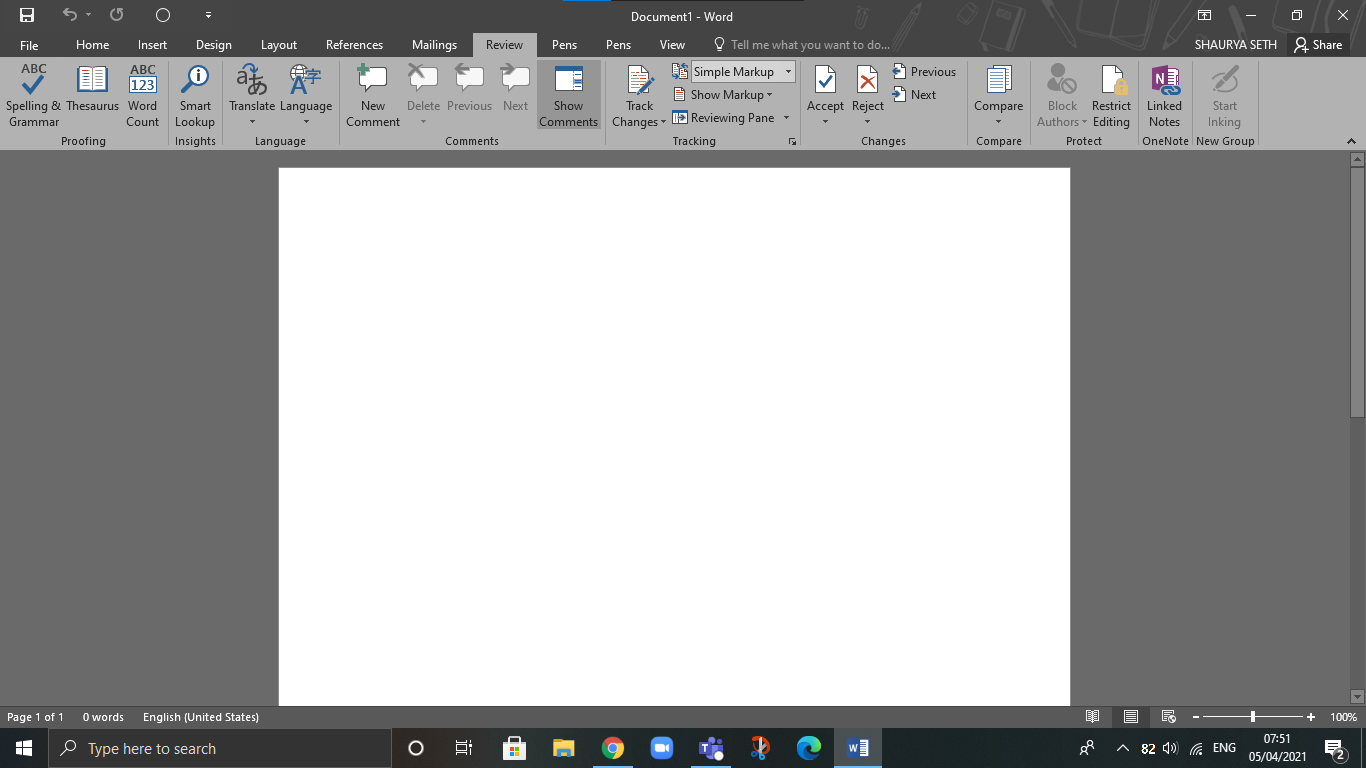The width and height of the screenshot is (1366, 768).
Task: Open the File tab
Action: 29,45
